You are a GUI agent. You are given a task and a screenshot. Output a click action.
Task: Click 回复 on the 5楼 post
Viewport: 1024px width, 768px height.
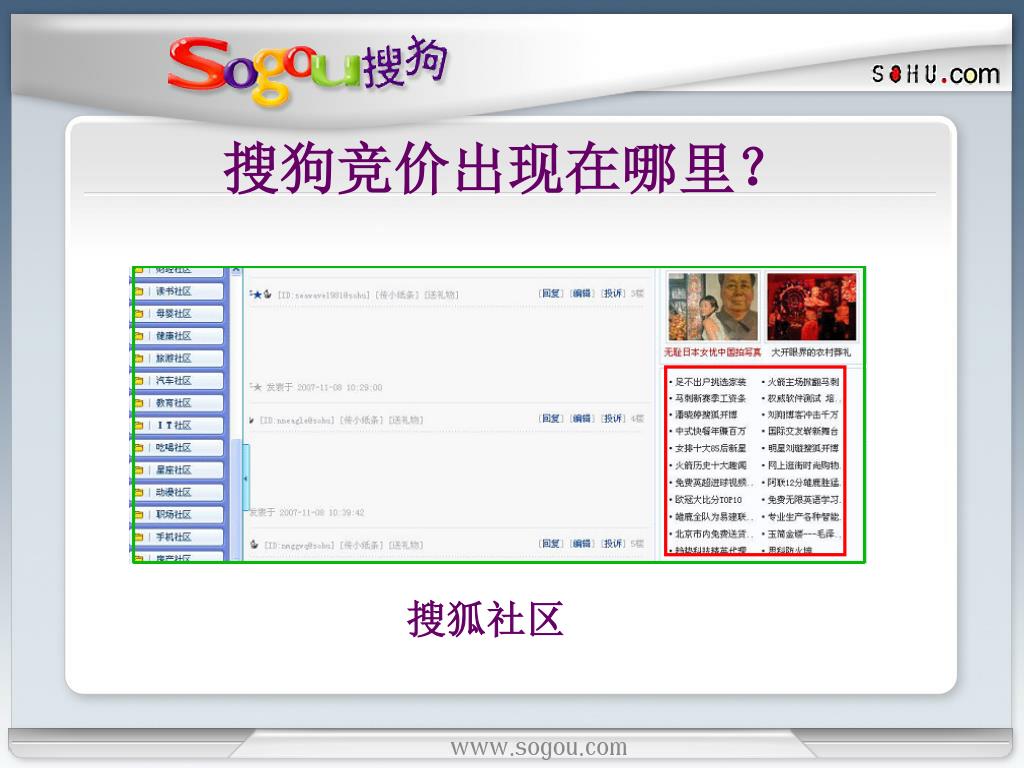551,543
